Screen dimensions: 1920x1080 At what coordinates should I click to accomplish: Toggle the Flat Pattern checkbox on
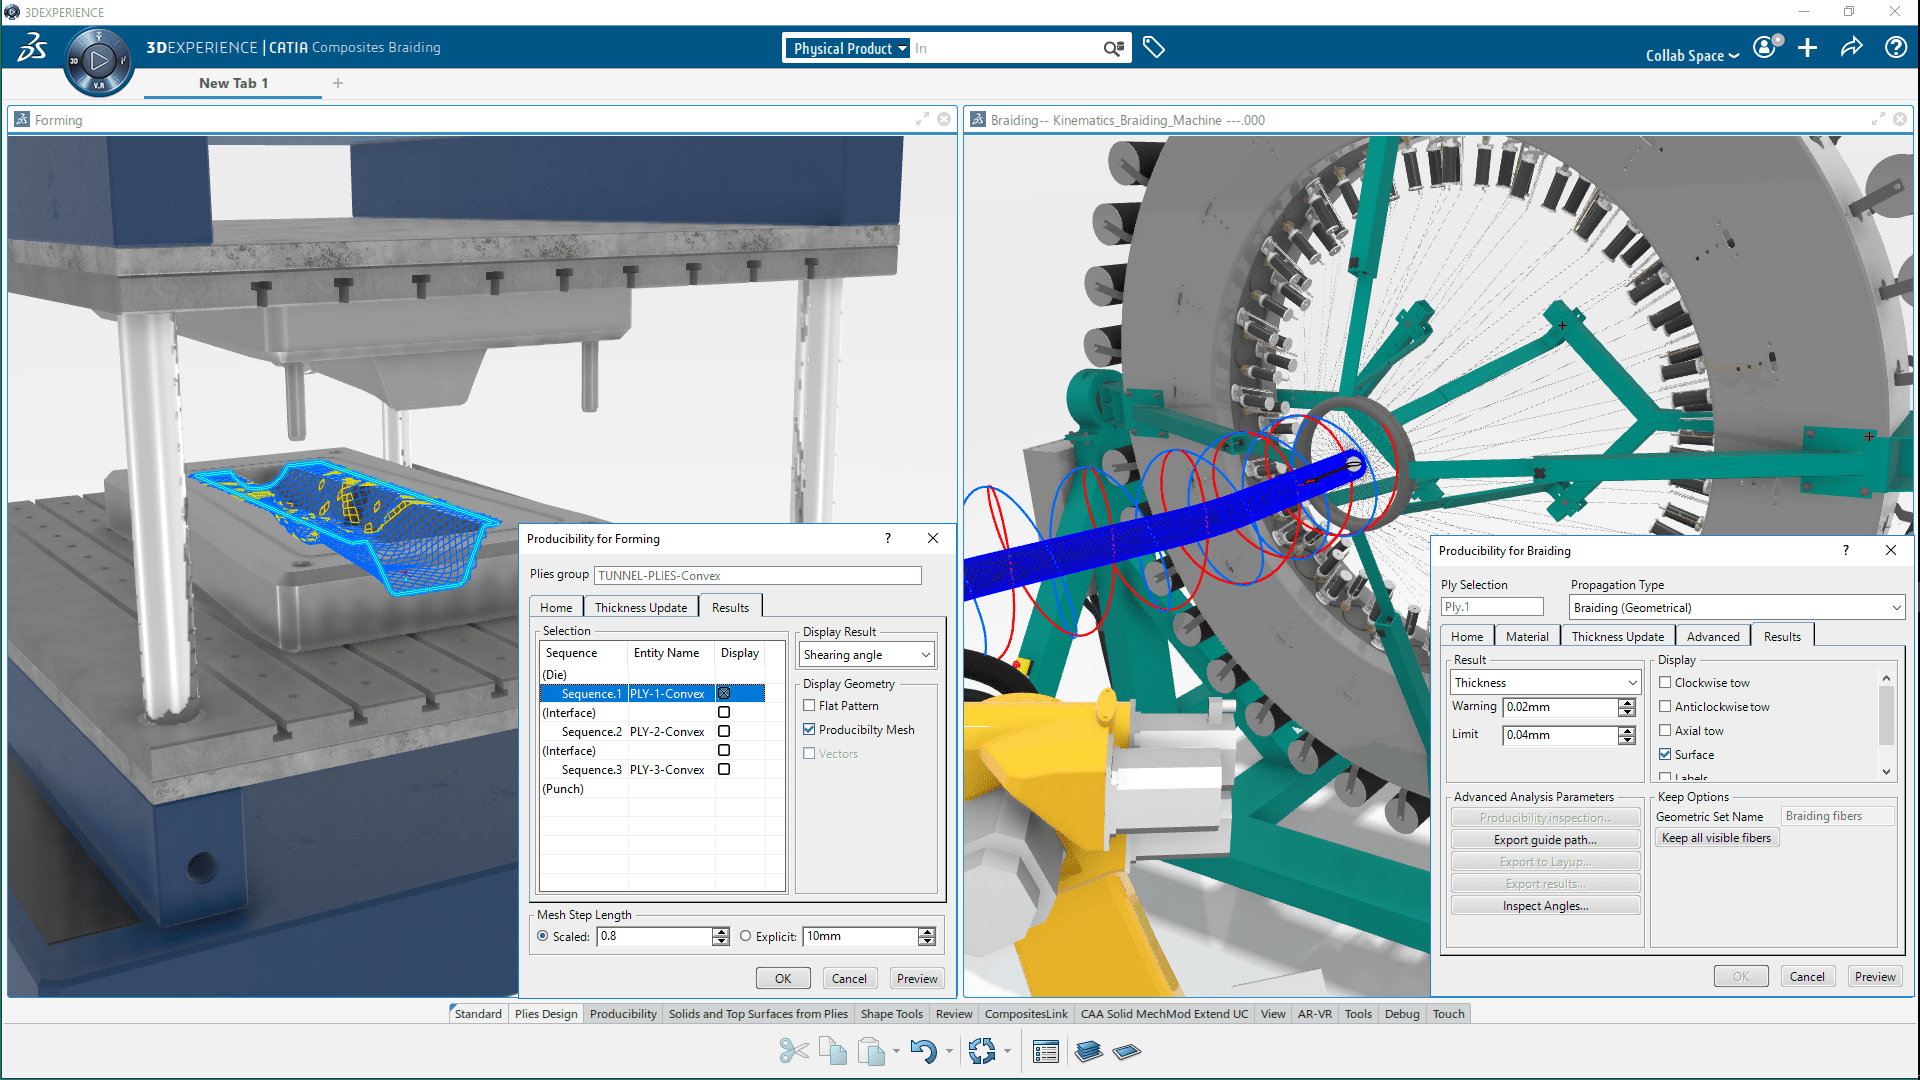tap(811, 705)
